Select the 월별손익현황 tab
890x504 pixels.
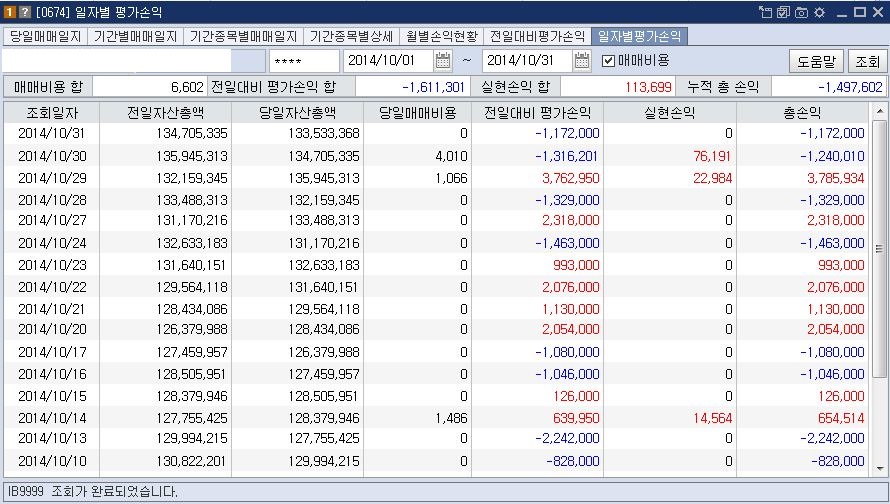442,37
